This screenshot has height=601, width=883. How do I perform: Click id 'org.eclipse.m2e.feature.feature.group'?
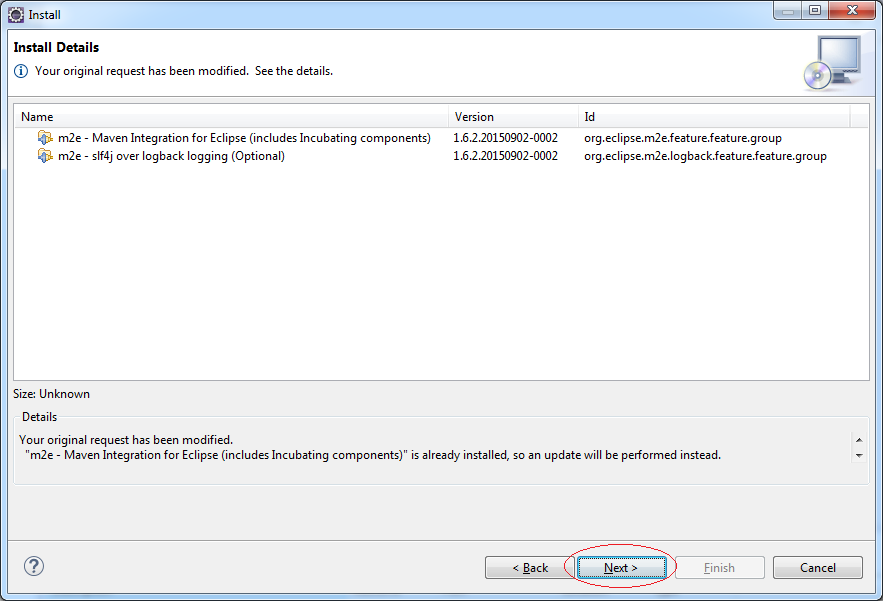683,138
